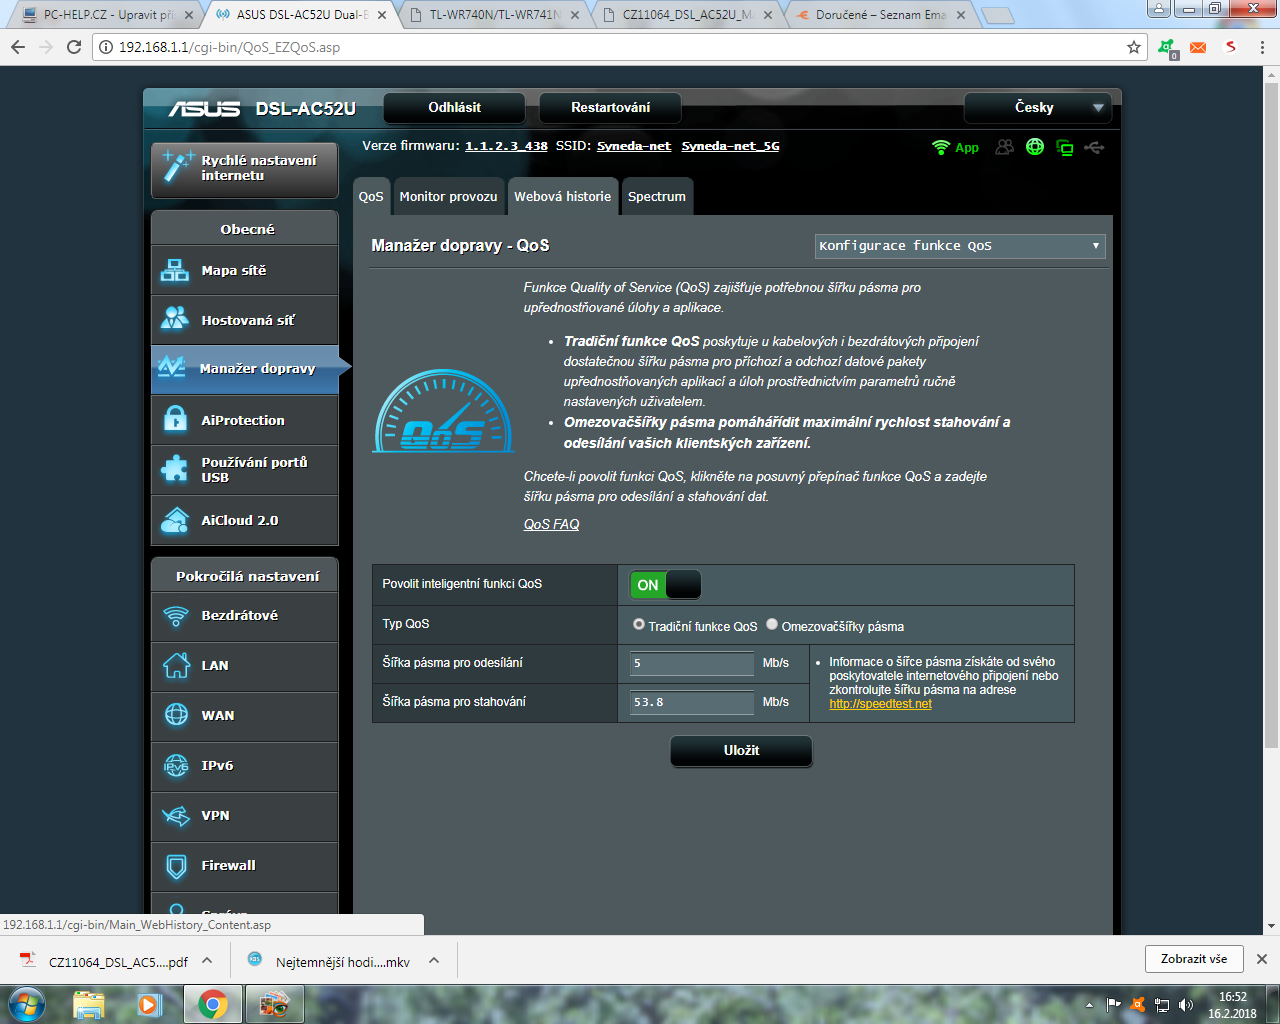Select the Omezovač šířky pásma radio button
The width and height of the screenshot is (1280, 1024).
(772, 625)
